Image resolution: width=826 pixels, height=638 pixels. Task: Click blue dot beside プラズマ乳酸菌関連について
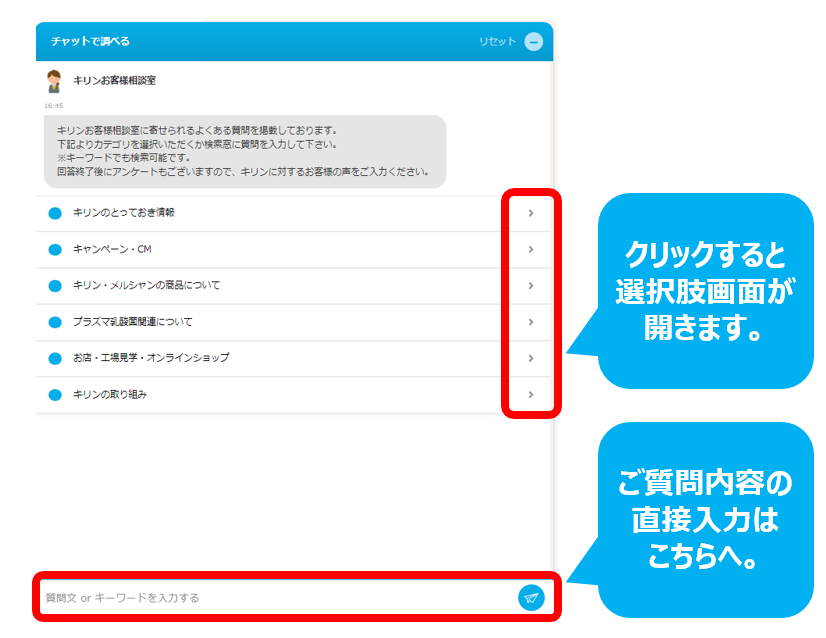[x=55, y=322]
